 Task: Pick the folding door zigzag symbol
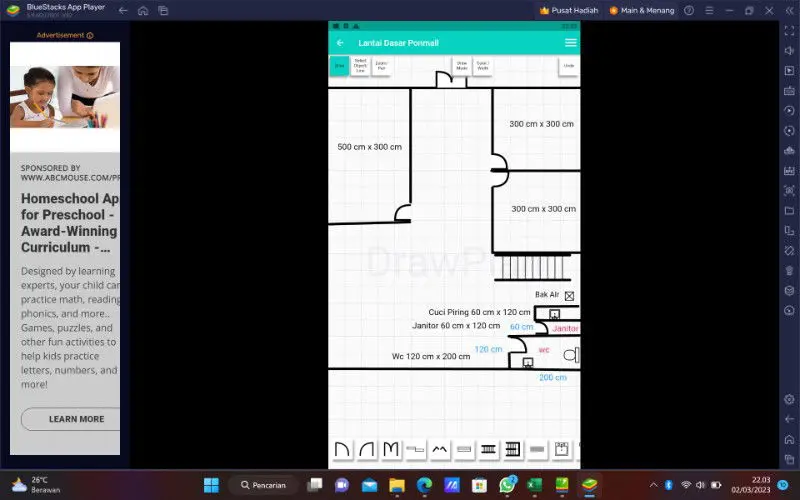click(440, 450)
